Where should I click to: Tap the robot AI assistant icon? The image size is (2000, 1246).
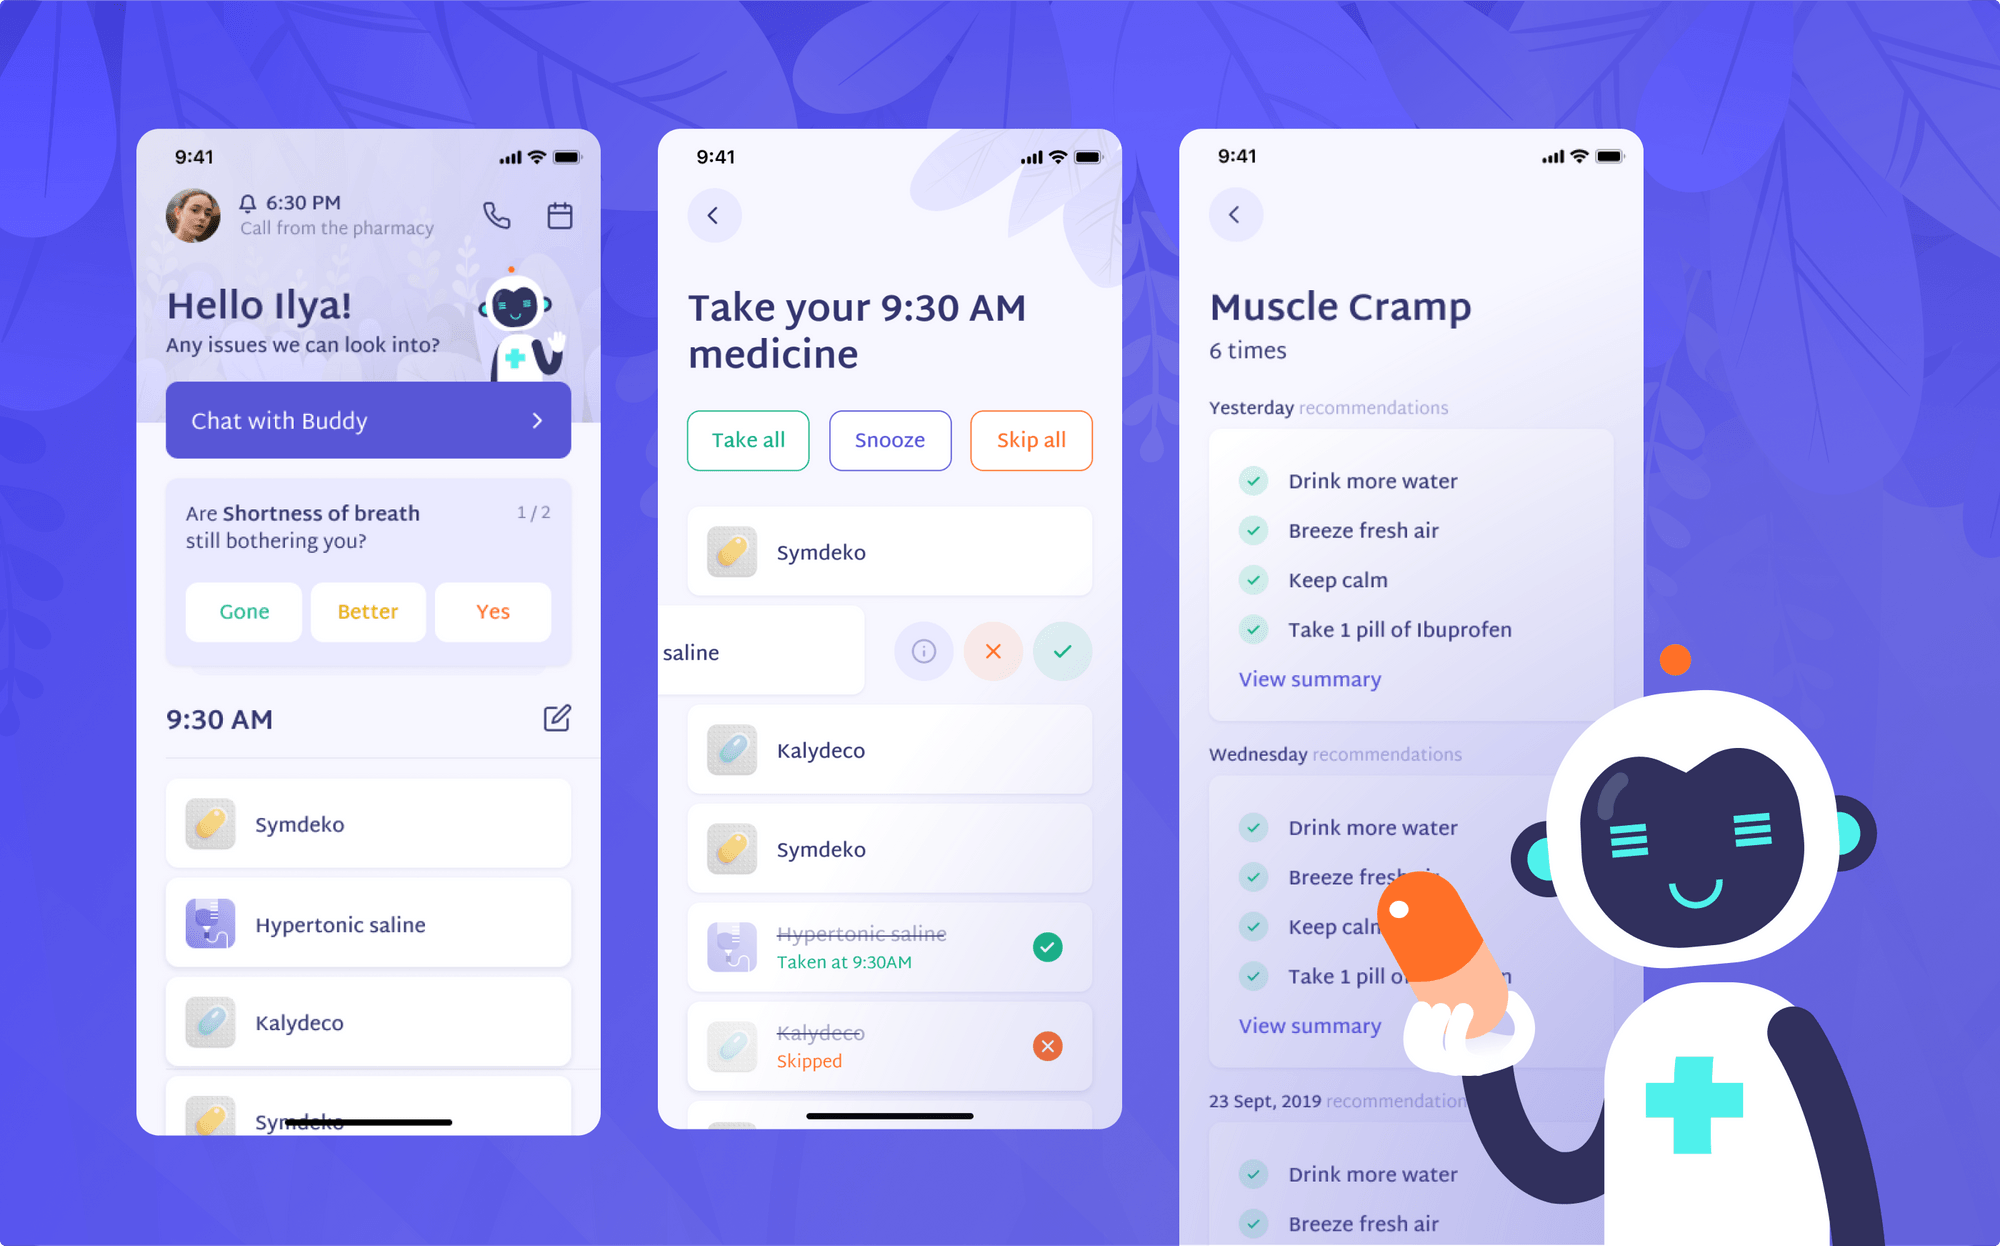pos(516,330)
